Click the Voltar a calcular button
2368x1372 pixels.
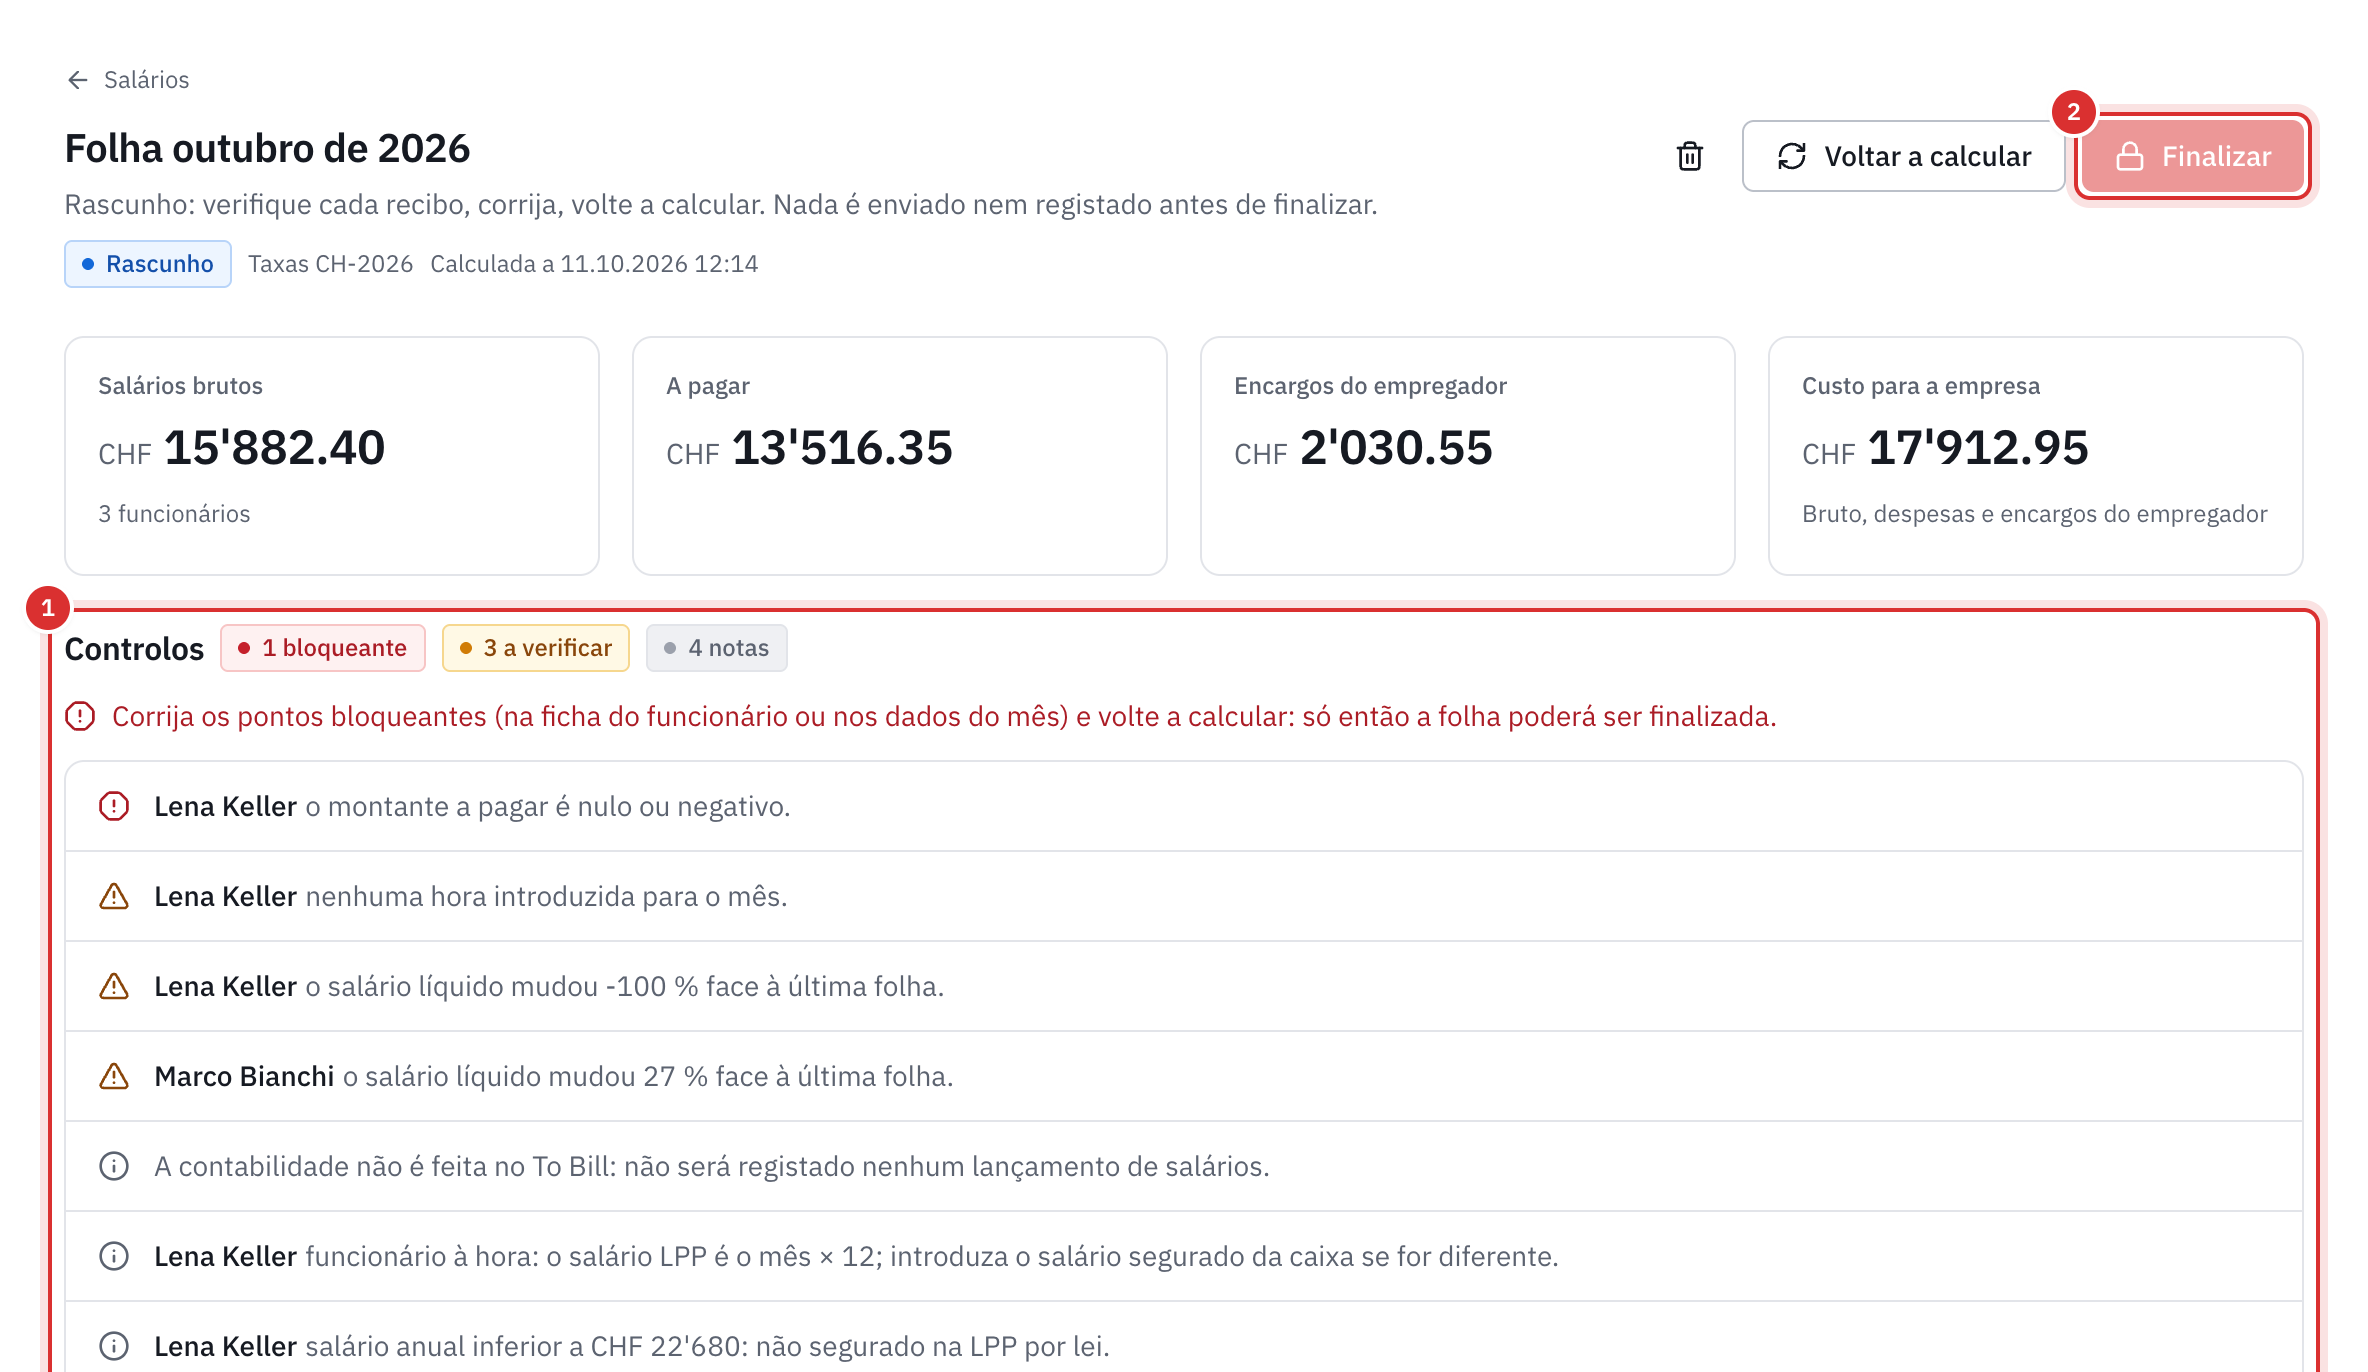tap(1903, 156)
